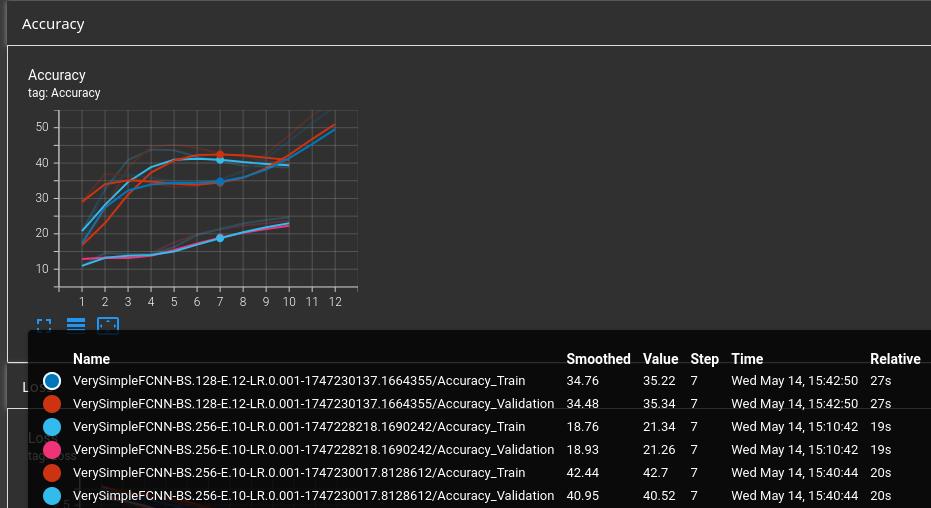The image size is (931, 508).
Task: Click value 21.26 in tooltip
Action: [659, 450]
